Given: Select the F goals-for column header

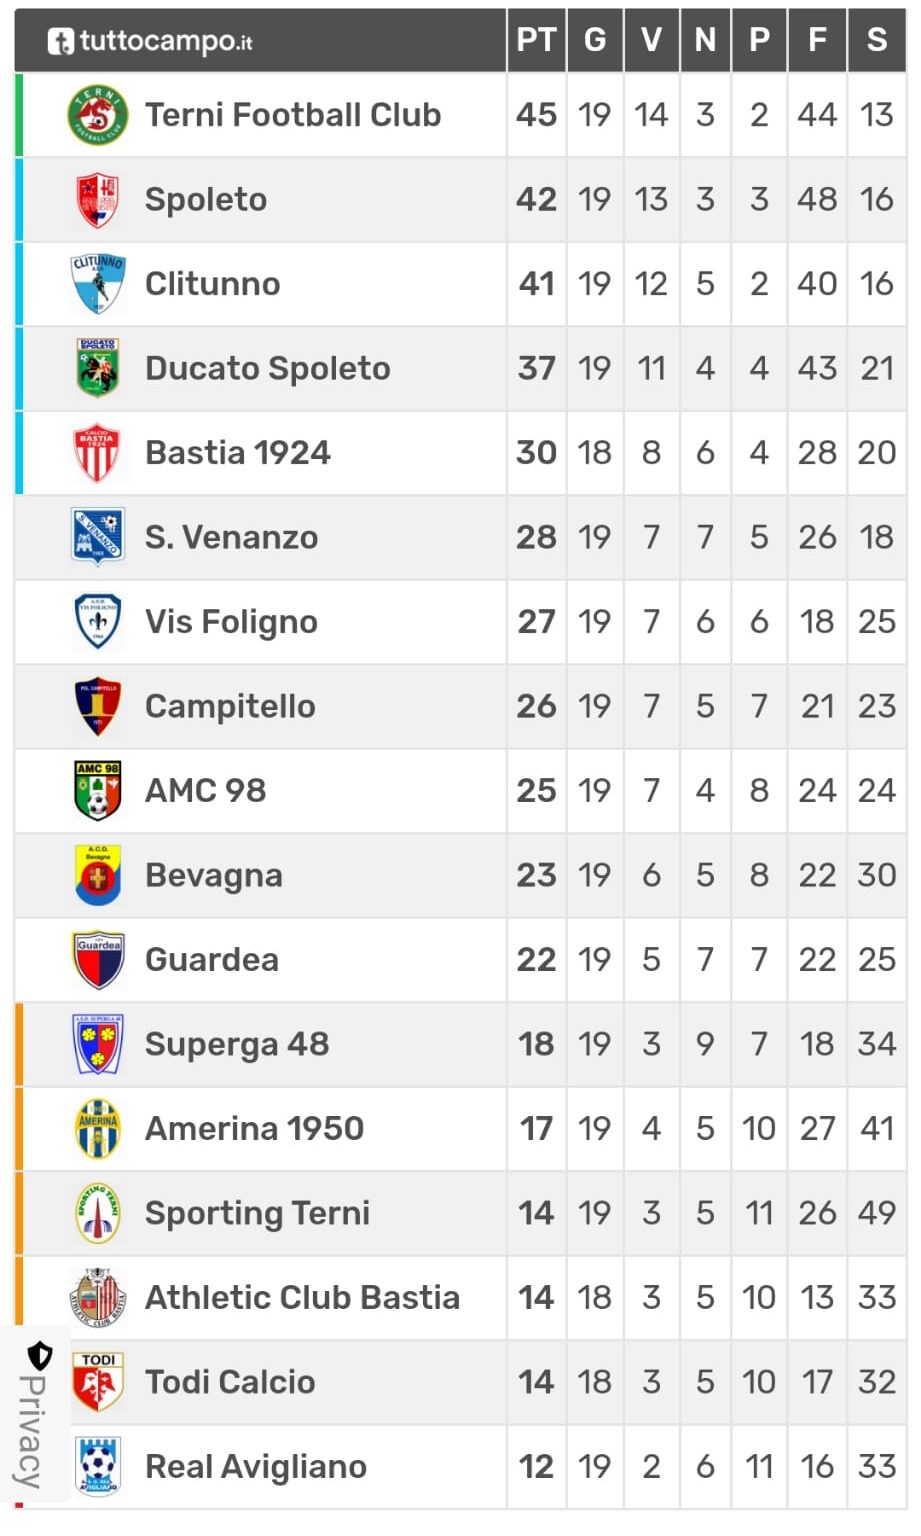Looking at the screenshot, I should coord(817,40).
